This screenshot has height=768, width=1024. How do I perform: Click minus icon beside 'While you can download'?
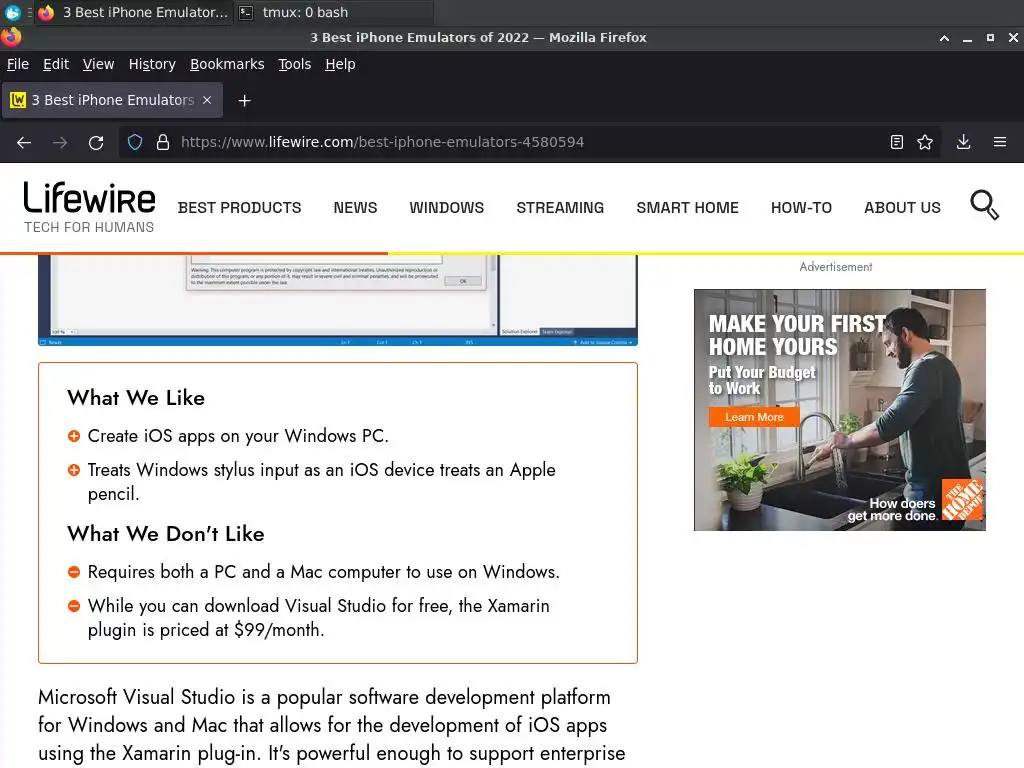point(74,606)
